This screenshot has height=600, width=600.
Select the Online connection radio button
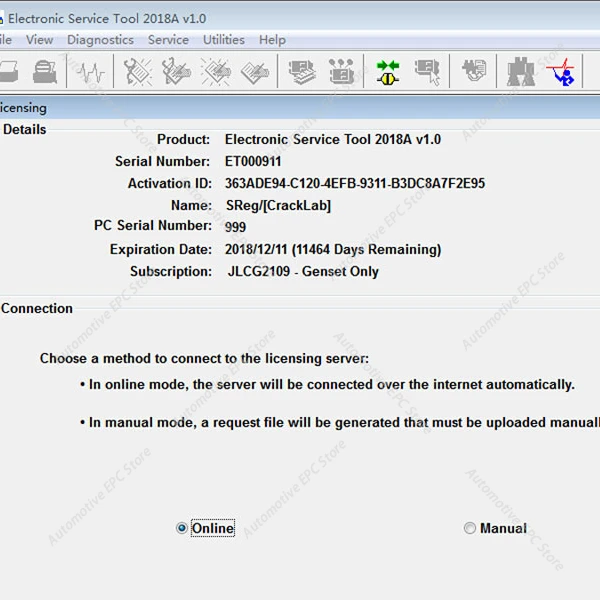181,528
